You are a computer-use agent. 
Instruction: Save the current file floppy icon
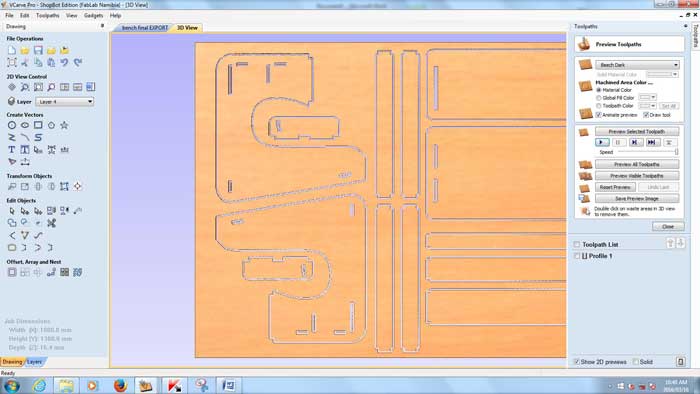(x=38, y=50)
